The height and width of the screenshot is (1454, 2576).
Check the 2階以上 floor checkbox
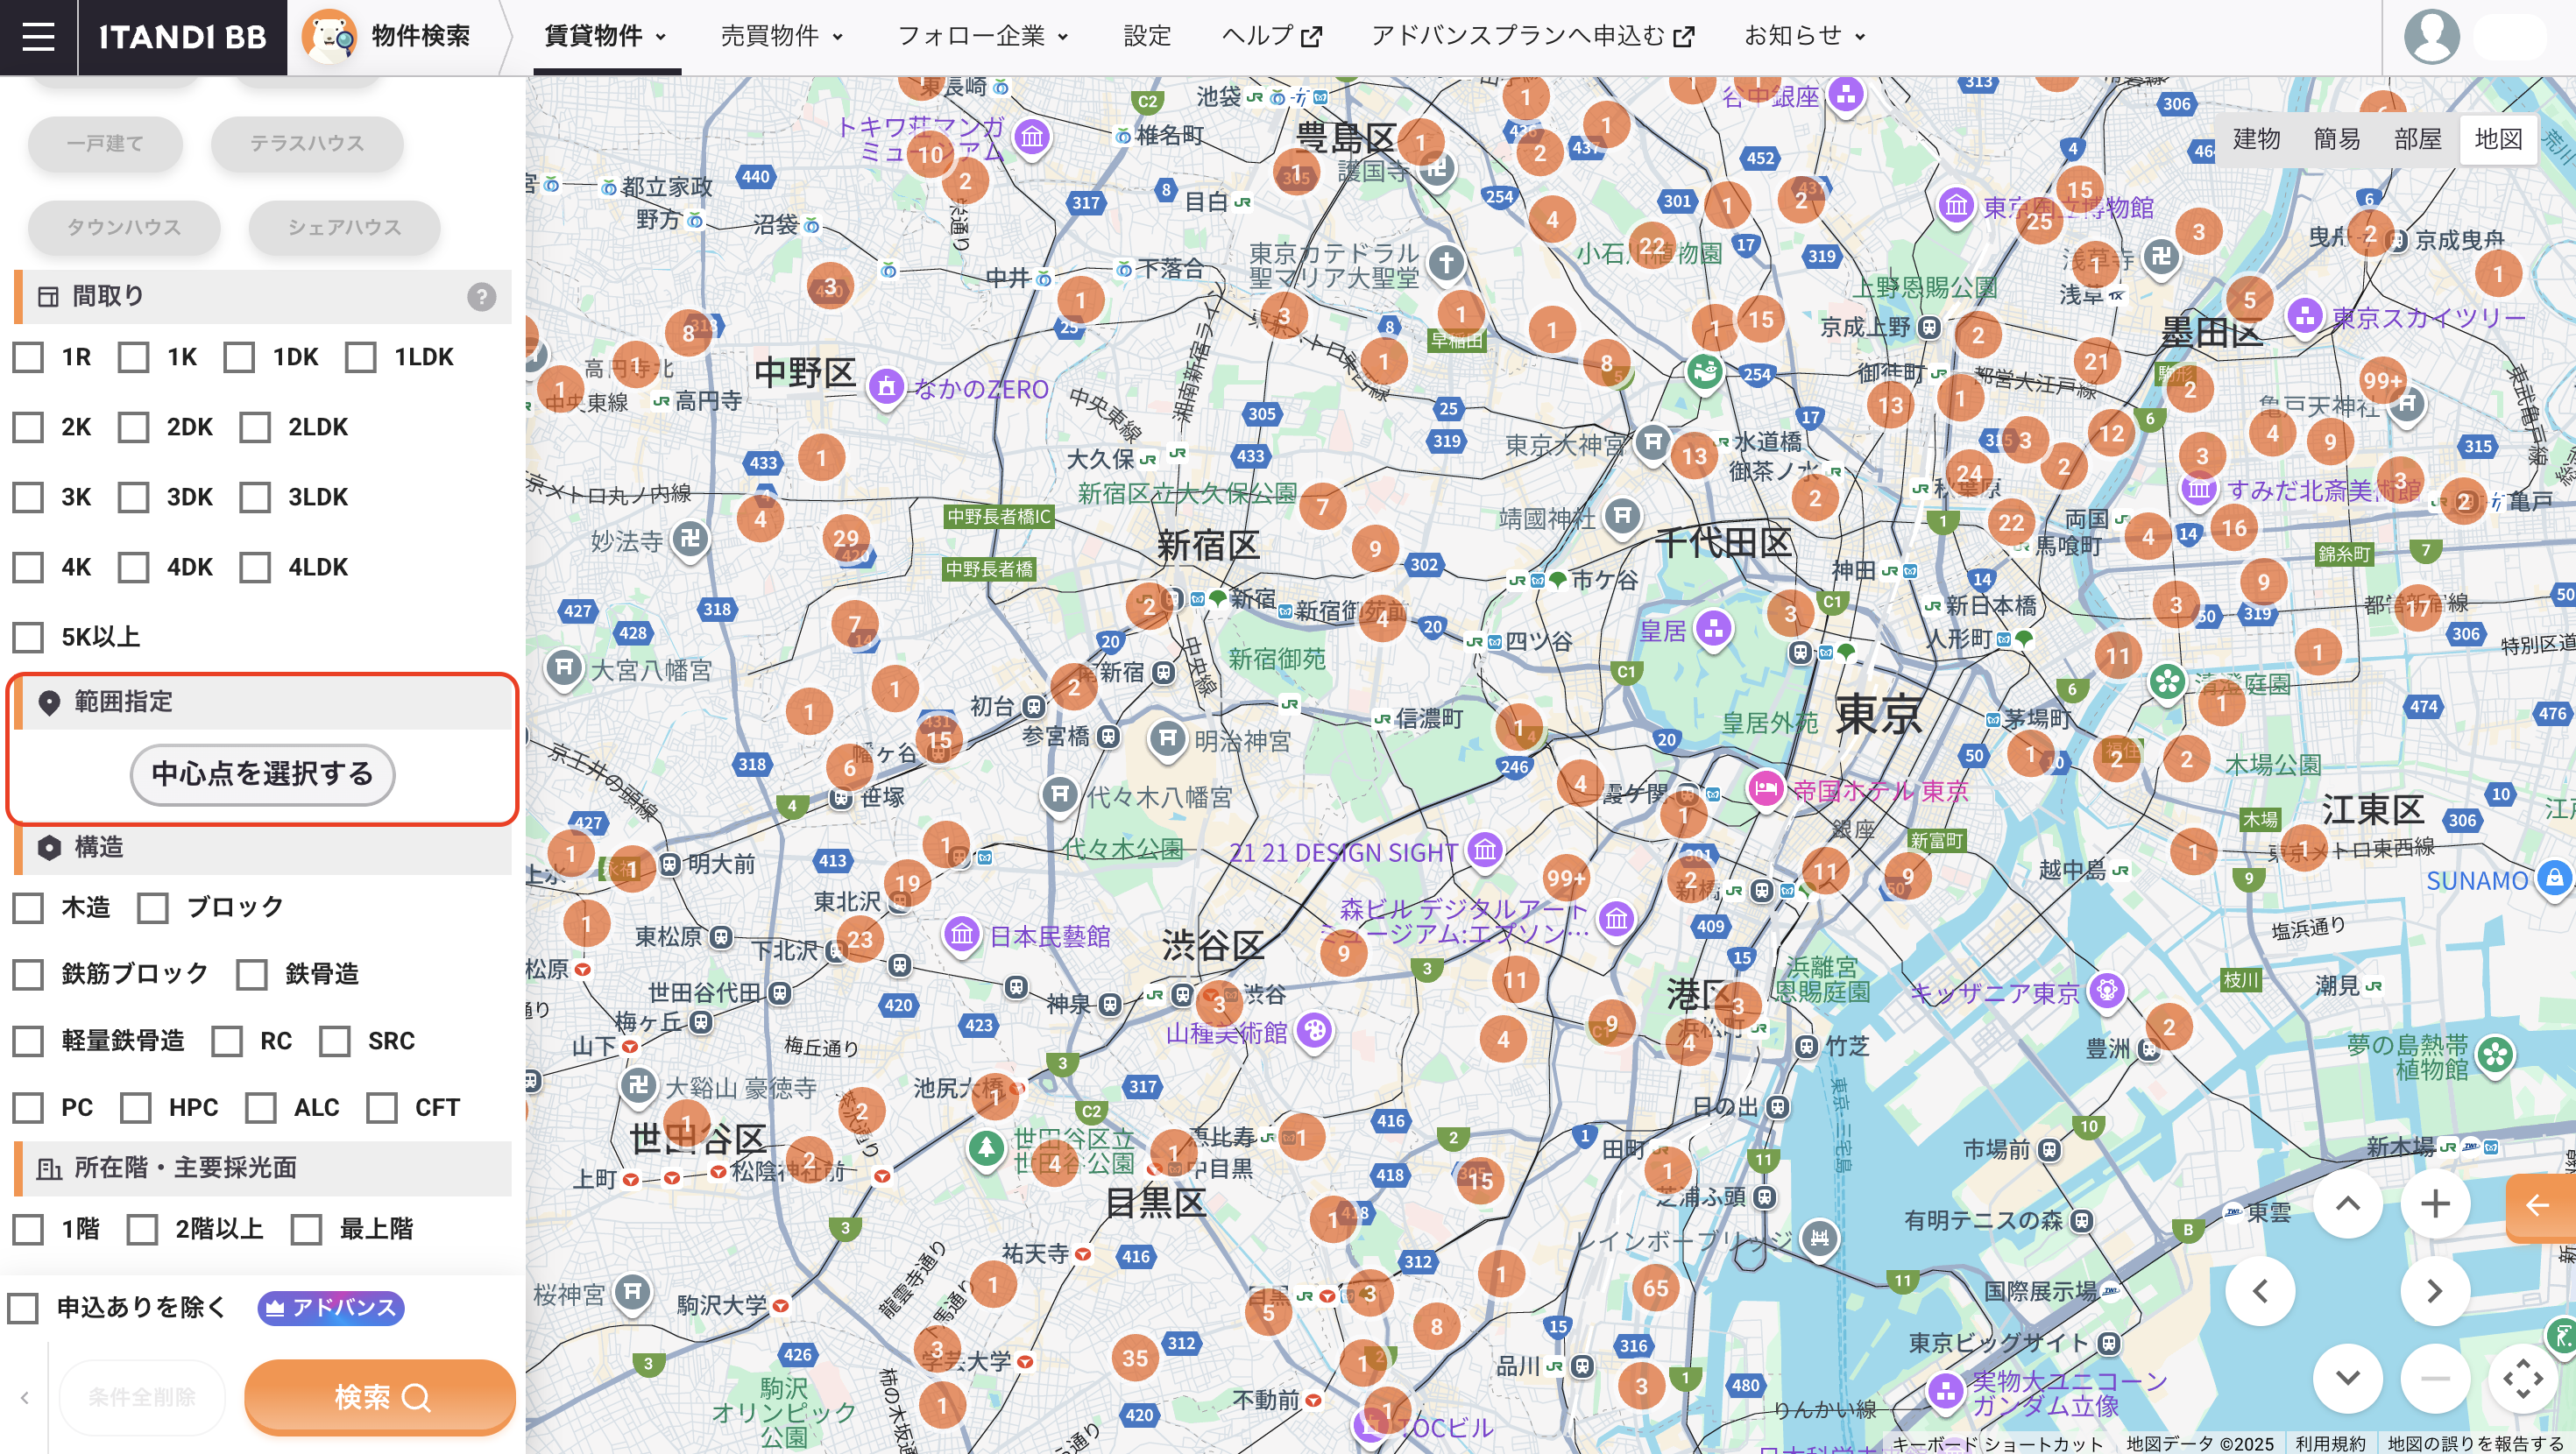point(142,1229)
